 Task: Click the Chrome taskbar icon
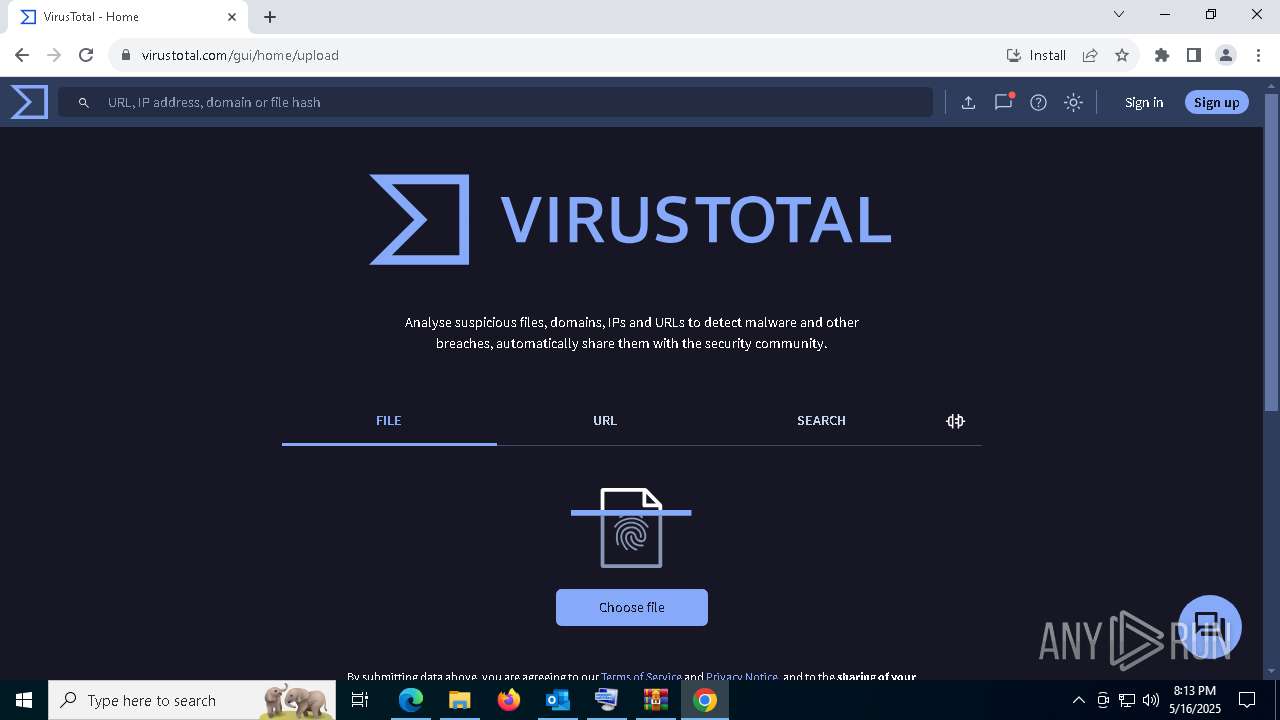[705, 700]
